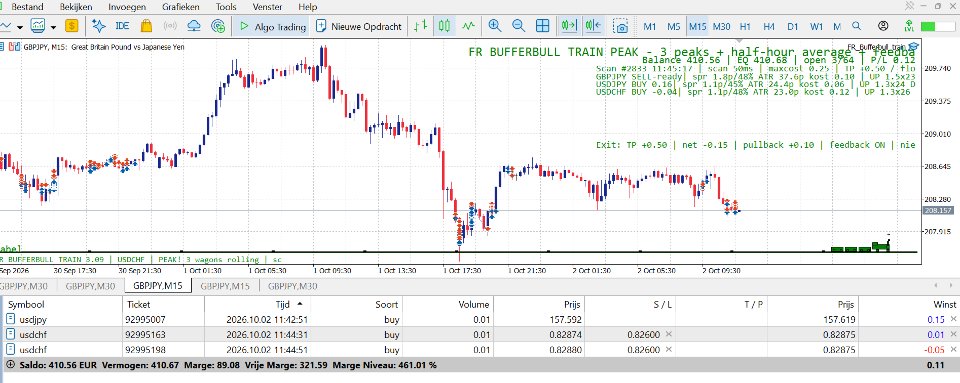Toggle Algo Trading on or off
The height and width of the screenshot is (383, 960).
[x=272, y=26]
